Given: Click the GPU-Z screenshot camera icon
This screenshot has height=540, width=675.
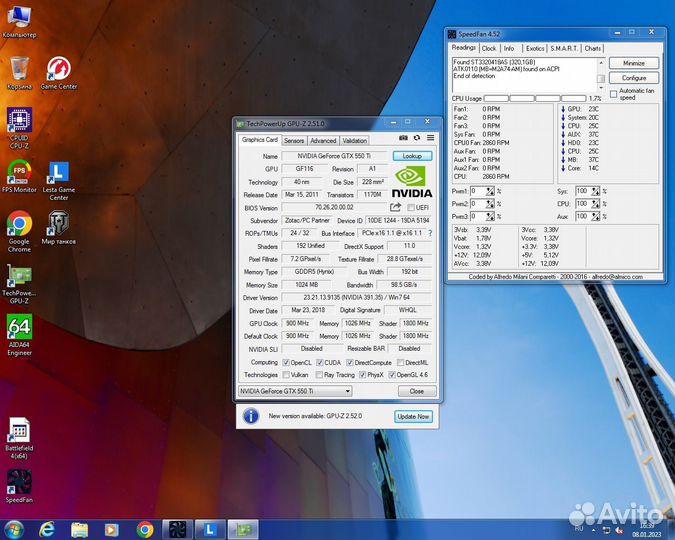Looking at the screenshot, I should [403, 138].
